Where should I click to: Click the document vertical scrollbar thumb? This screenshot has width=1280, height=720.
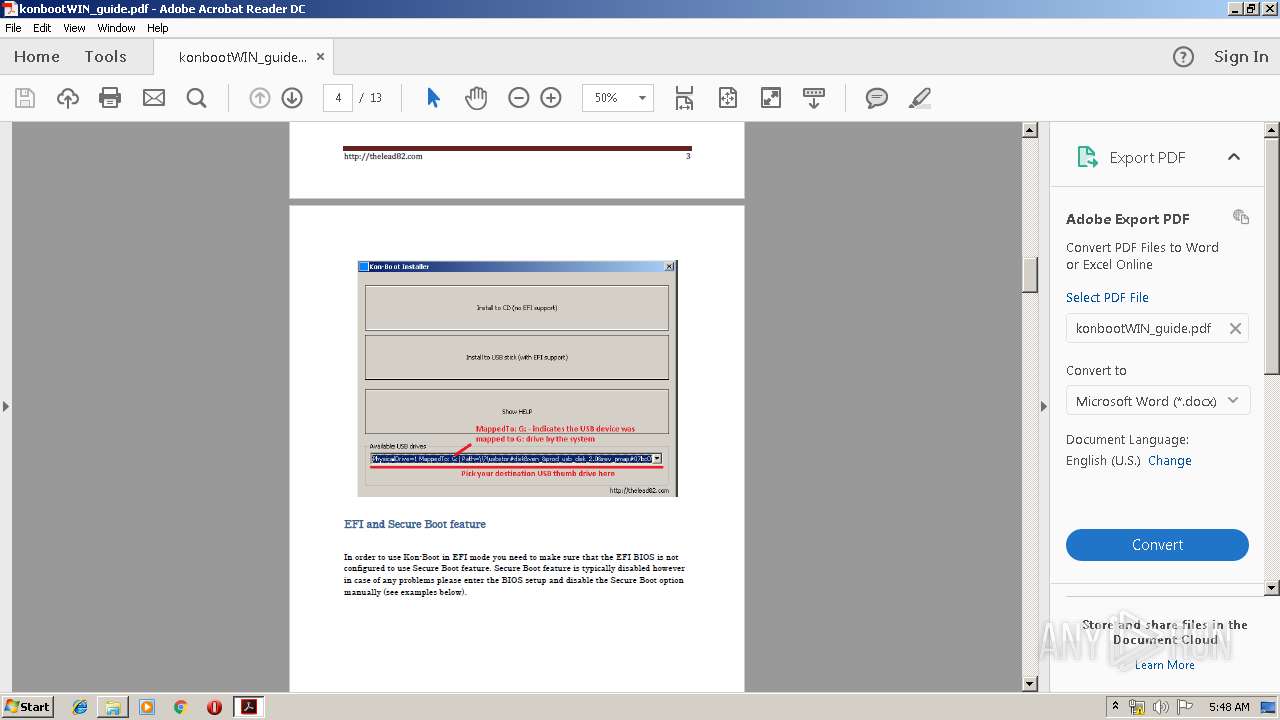(x=1030, y=274)
